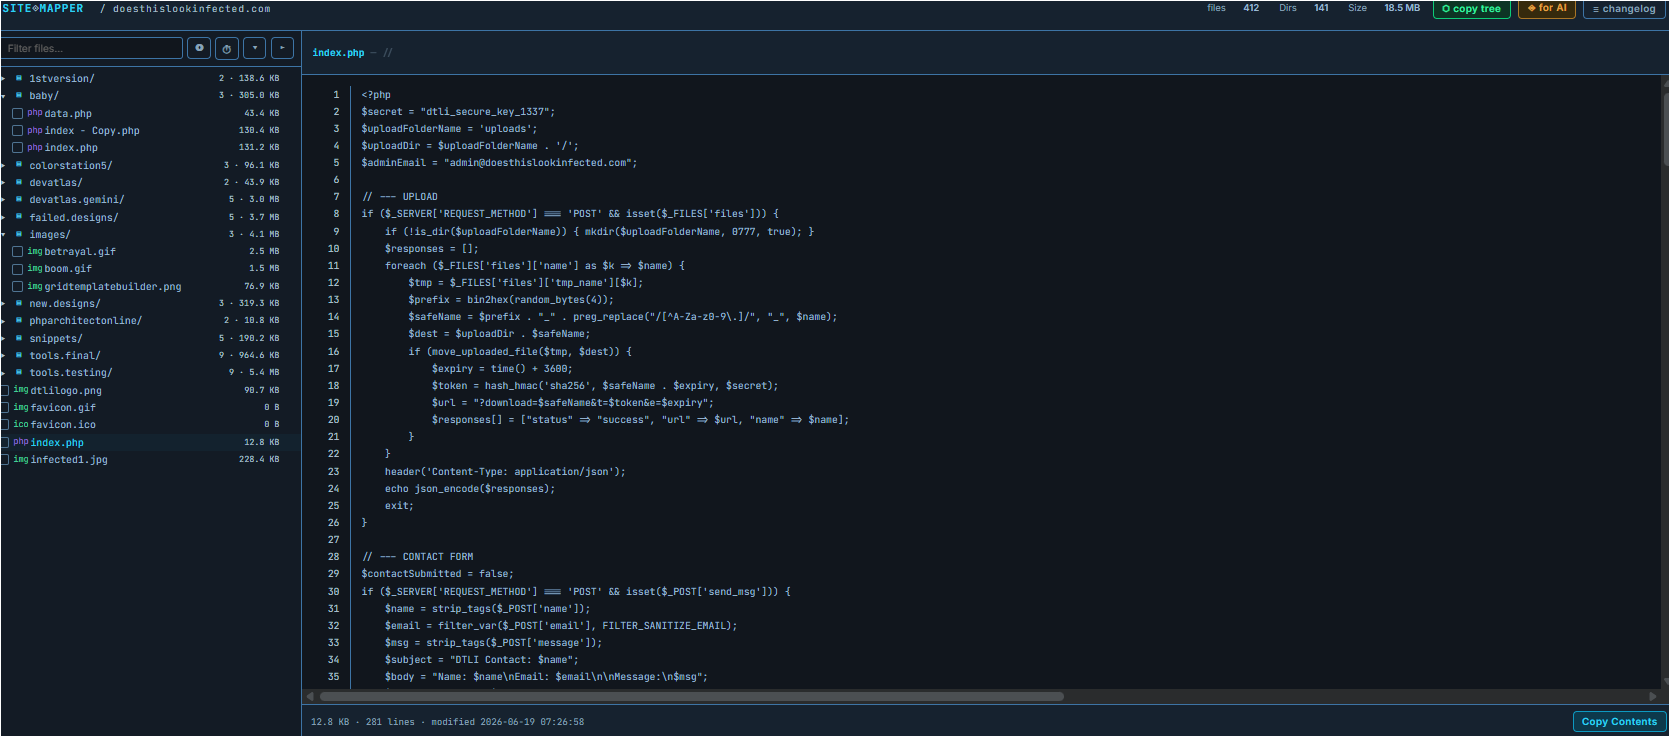Collapse the images/ folder arrow
The height and width of the screenshot is (737, 1670).
click(4, 234)
